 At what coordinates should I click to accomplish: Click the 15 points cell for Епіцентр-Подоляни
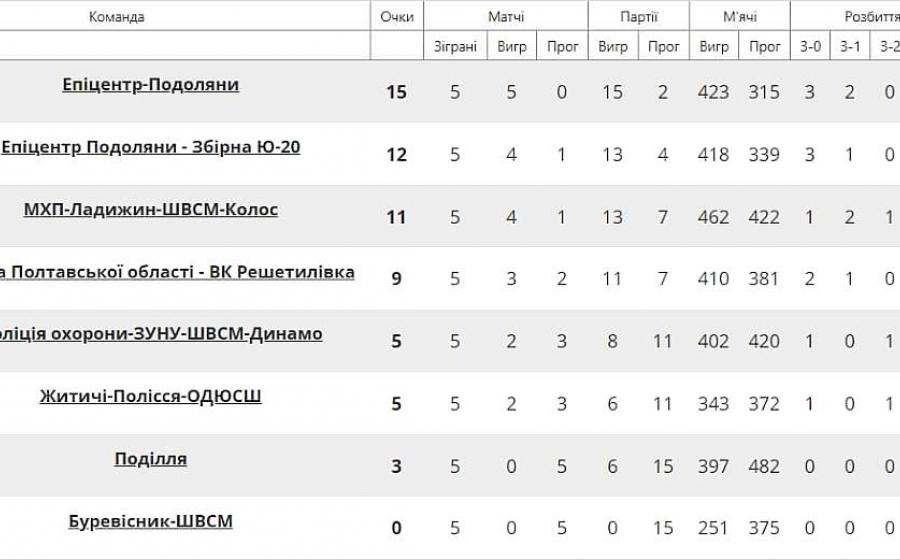397,92
